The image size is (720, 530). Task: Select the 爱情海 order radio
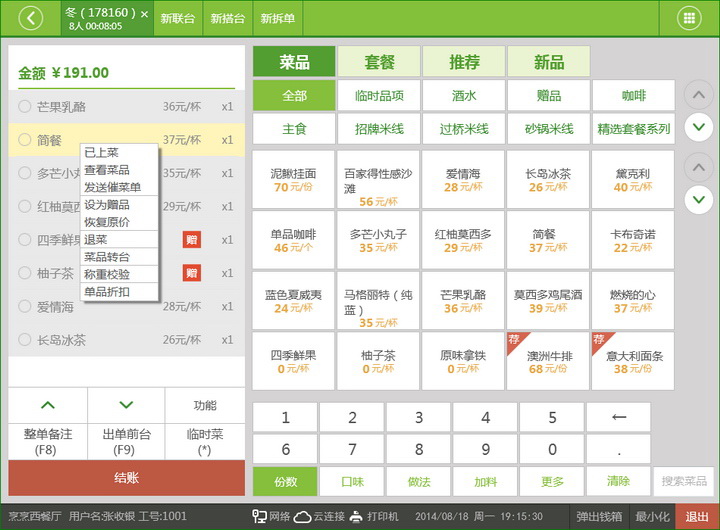(x=24, y=306)
